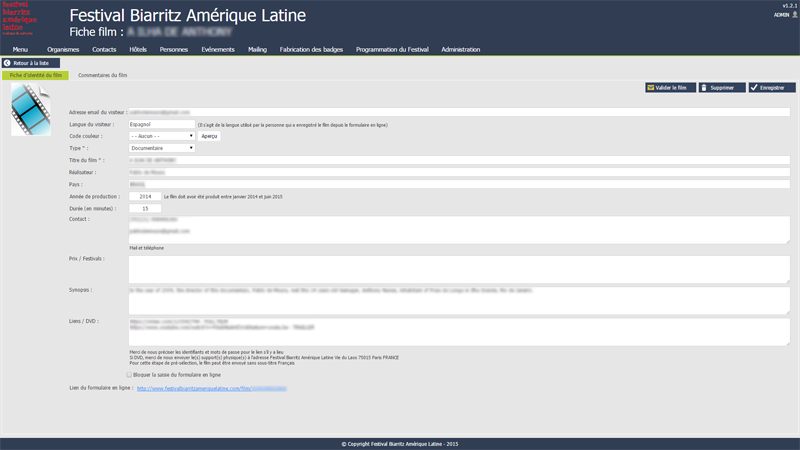Click the checkmark icon on Enregistrer
The image size is (800, 450).
[x=754, y=88]
